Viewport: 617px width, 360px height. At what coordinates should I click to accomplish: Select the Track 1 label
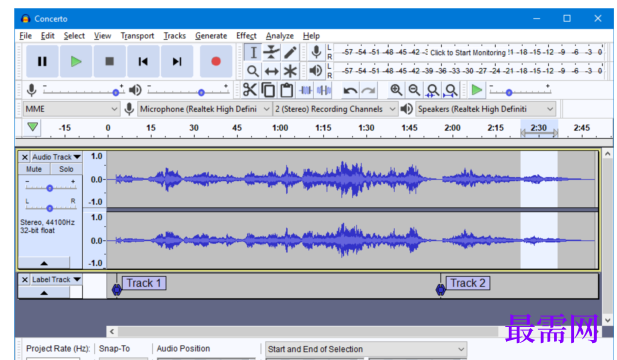[x=144, y=283]
